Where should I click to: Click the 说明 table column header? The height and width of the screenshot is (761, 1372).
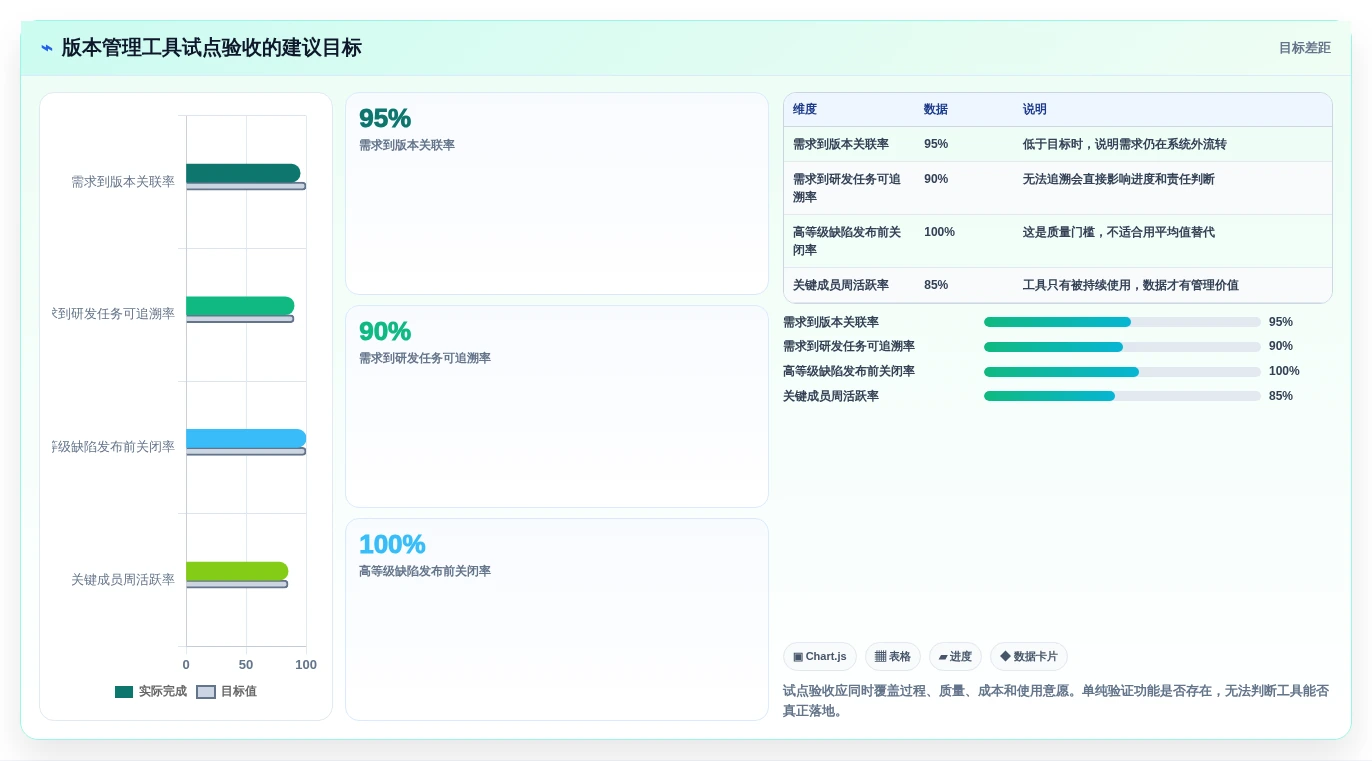click(x=1035, y=110)
